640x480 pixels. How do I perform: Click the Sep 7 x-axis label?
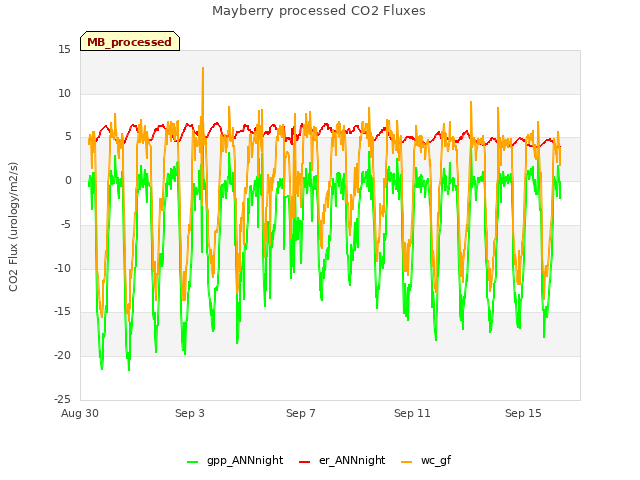(x=301, y=413)
